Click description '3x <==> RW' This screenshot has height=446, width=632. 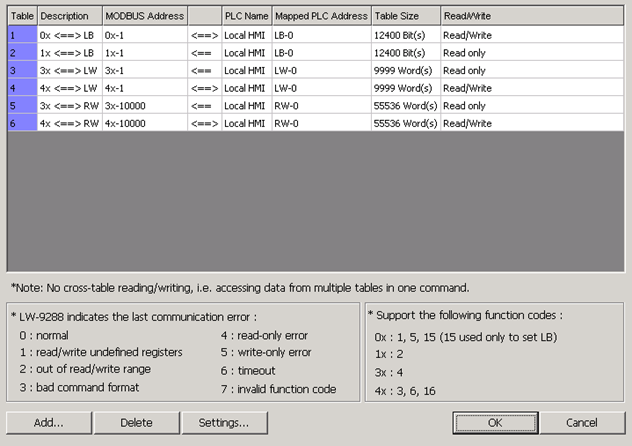[x=69, y=106]
